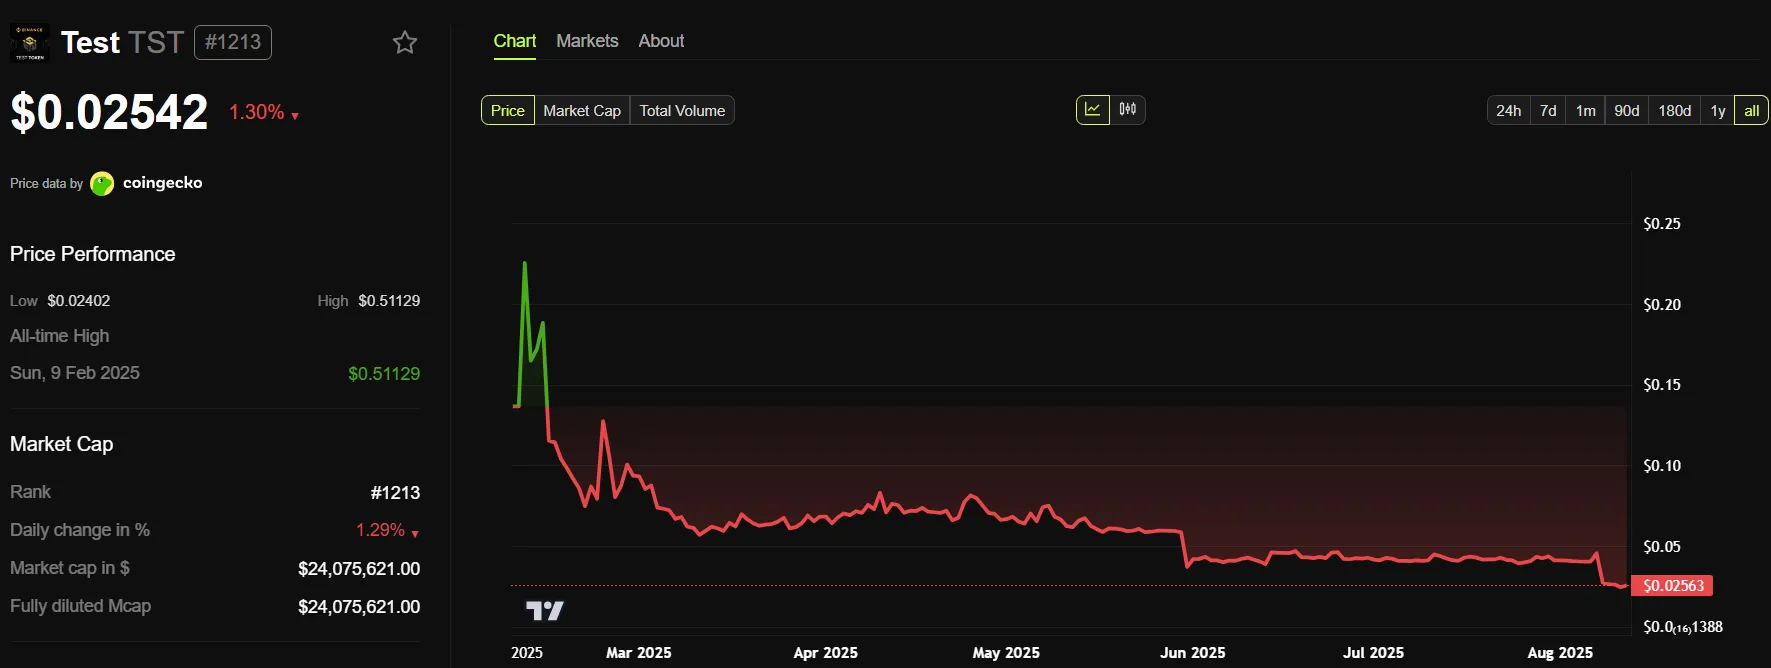
Task: Select the 1y time range
Action: [1717, 111]
